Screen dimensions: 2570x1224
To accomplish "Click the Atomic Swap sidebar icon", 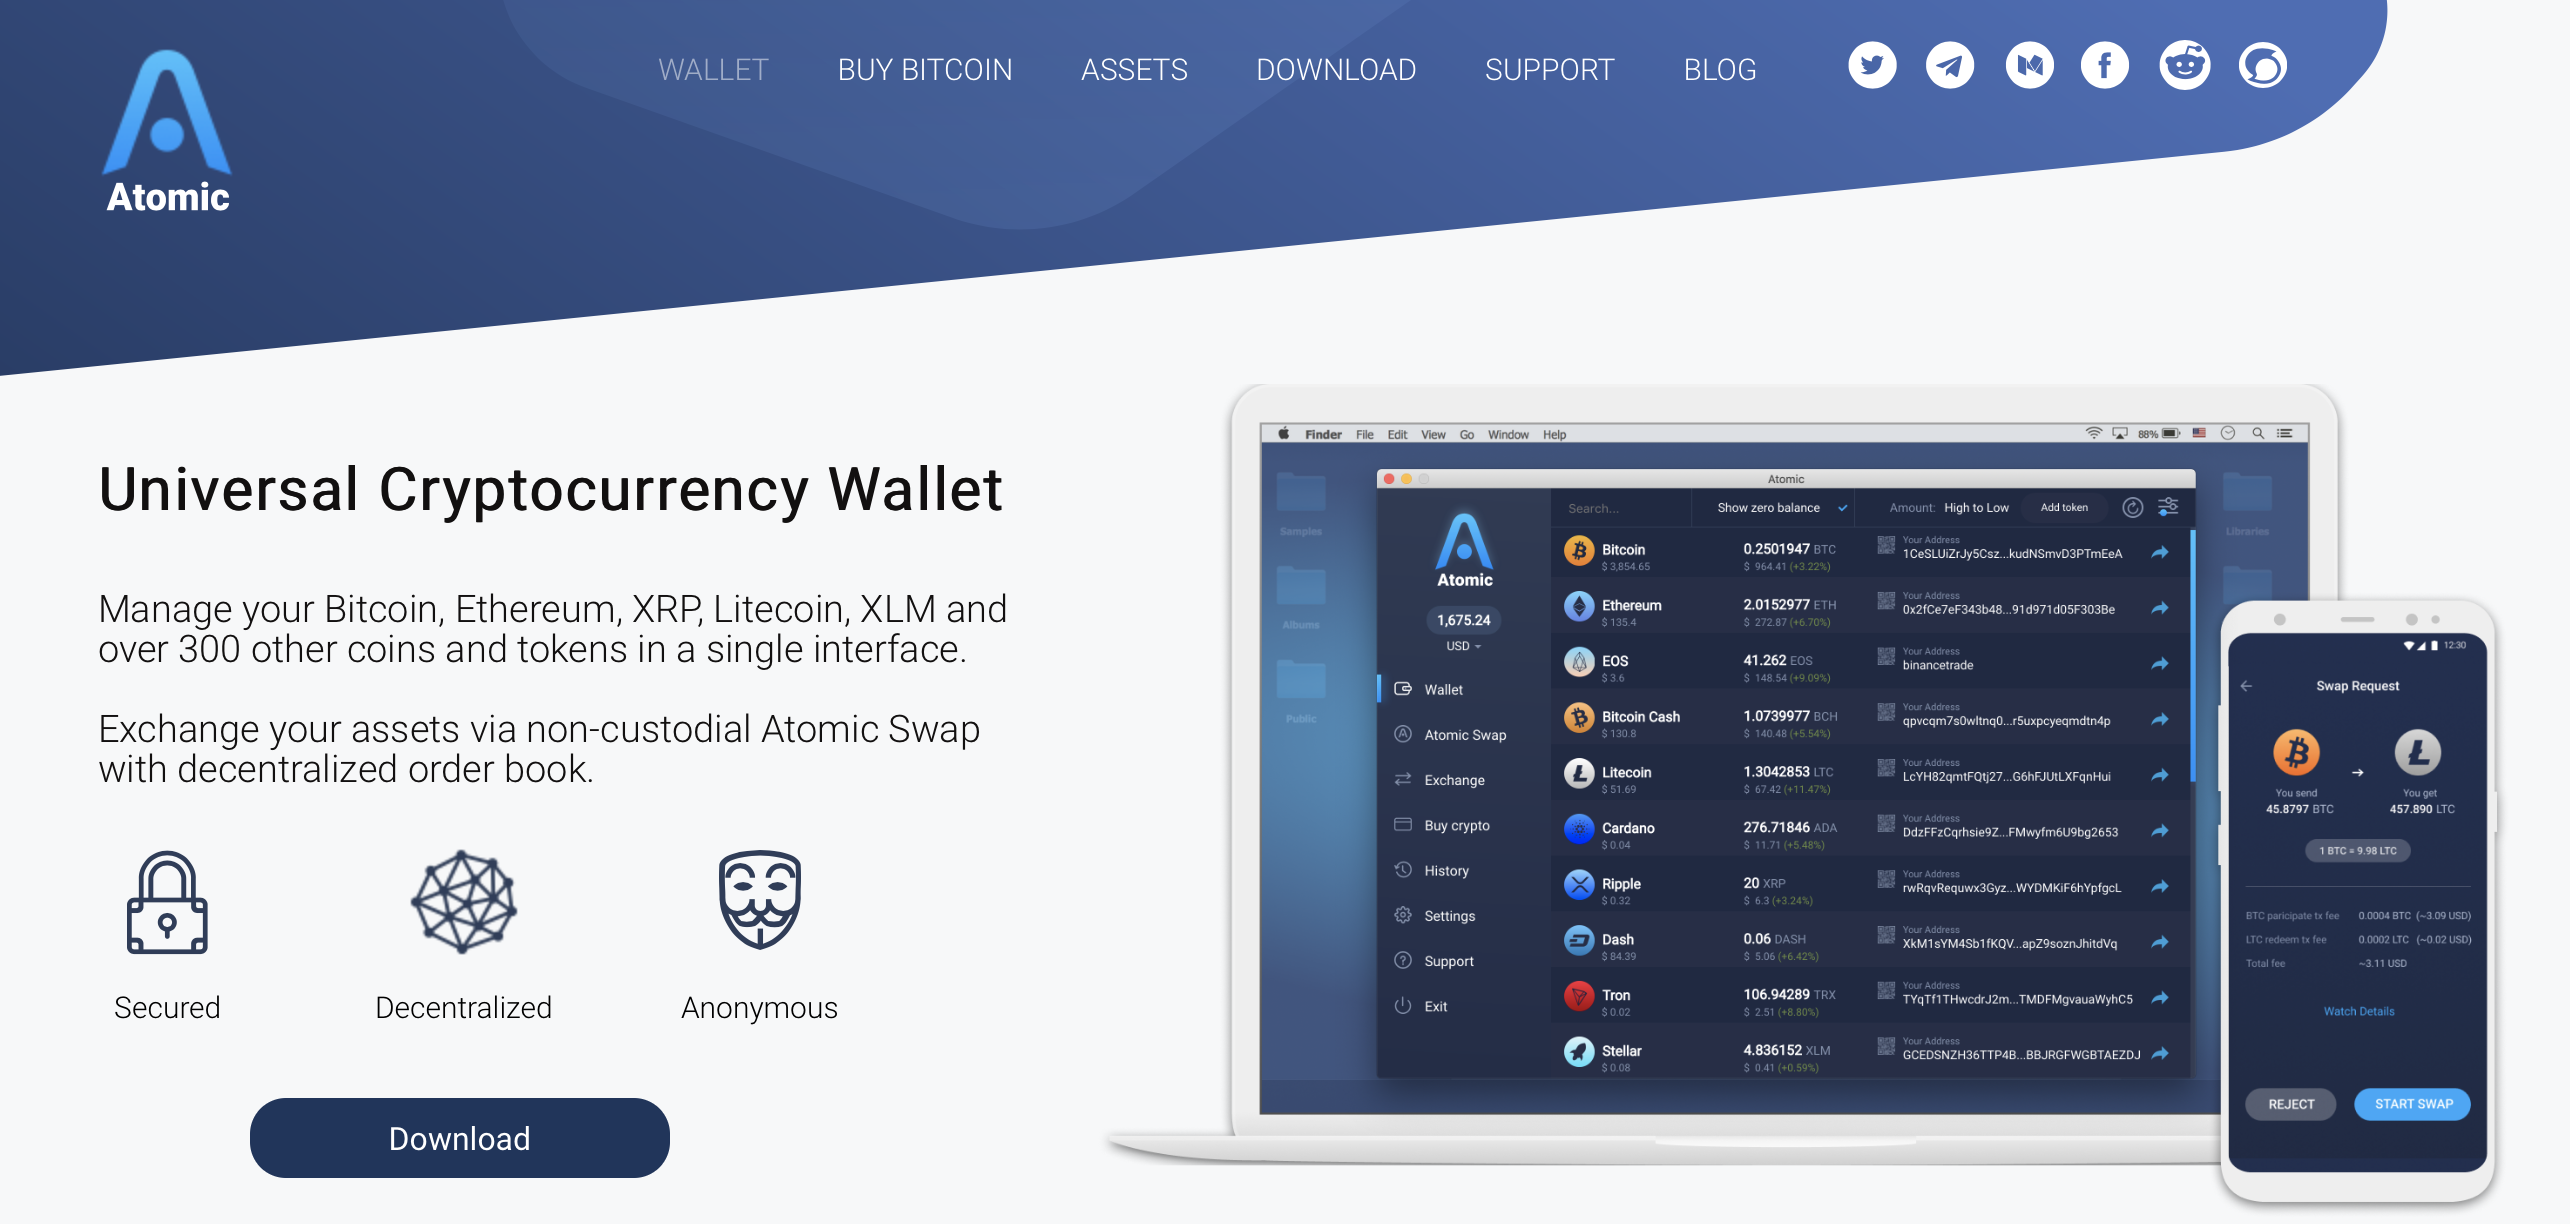I will (x=1405, y=734).
